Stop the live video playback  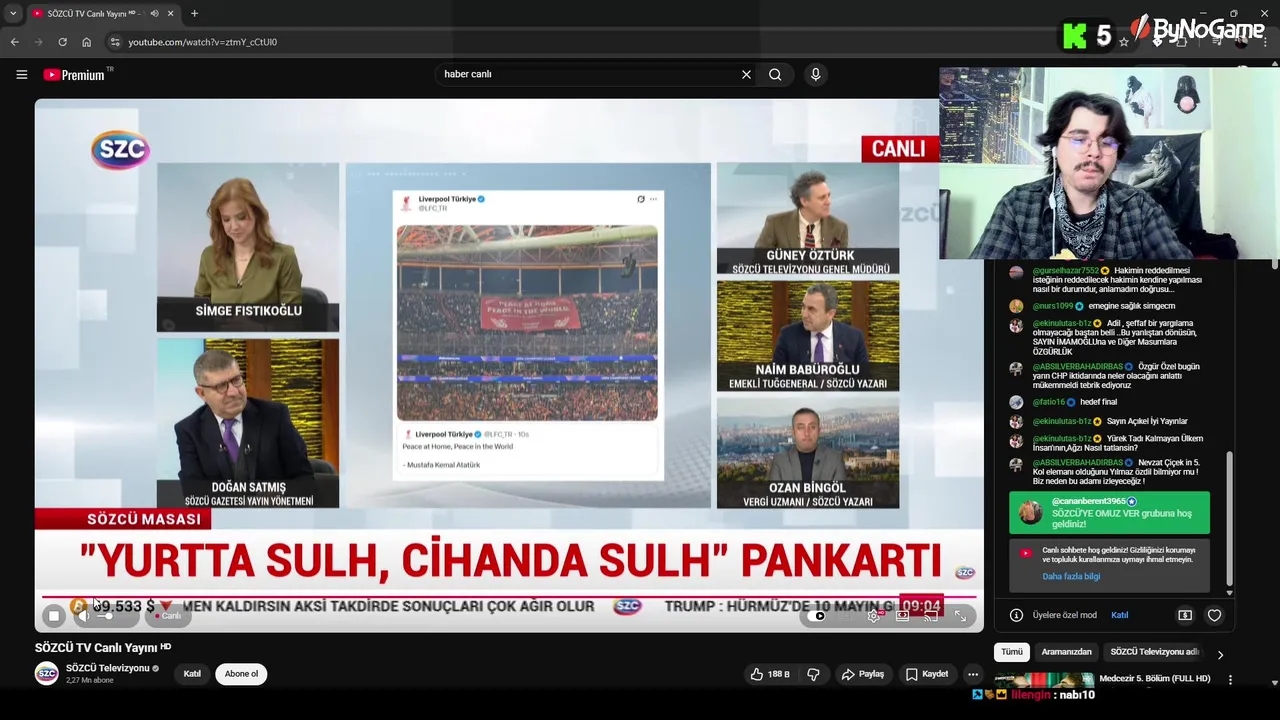click(54, 616)
